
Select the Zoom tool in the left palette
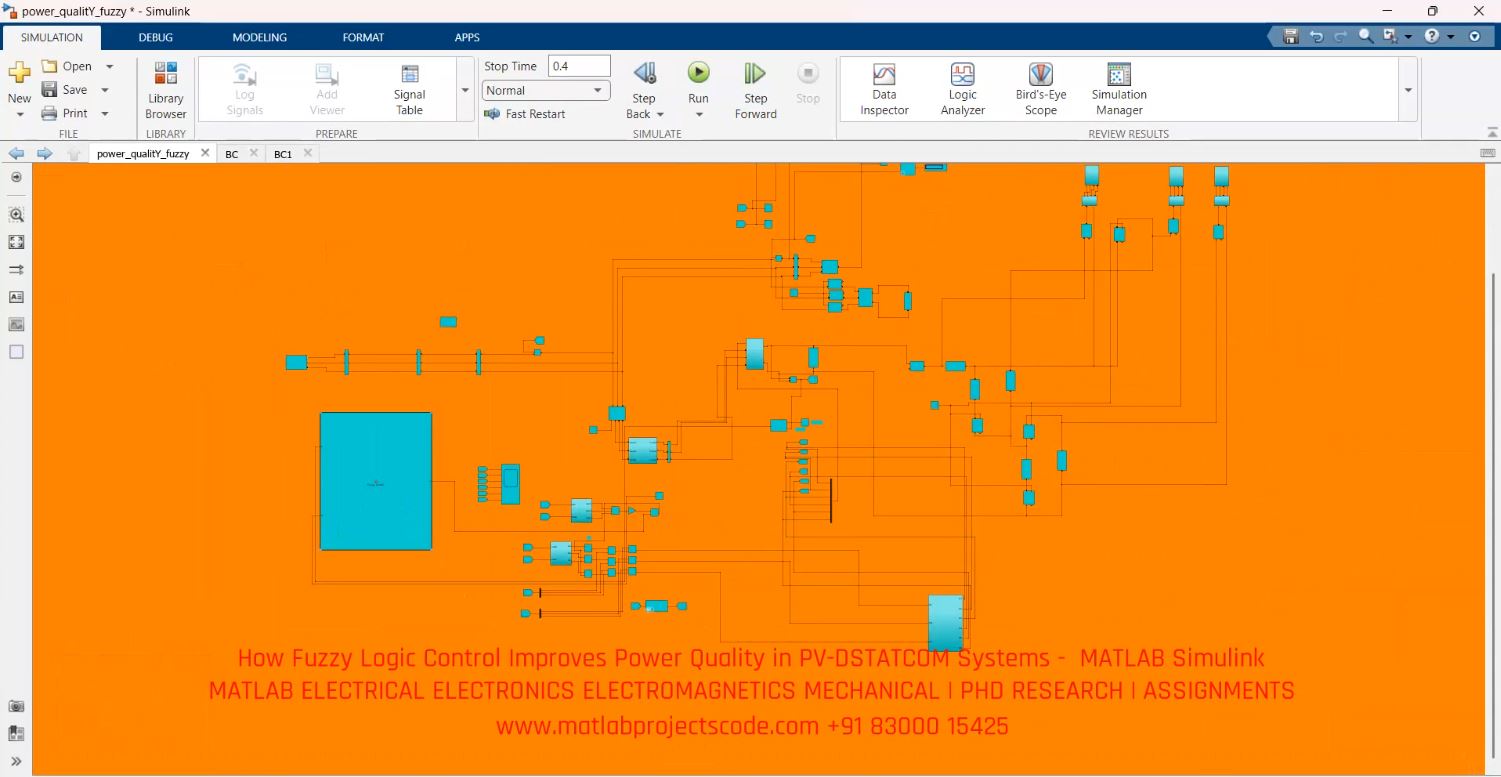coord(16,214)
